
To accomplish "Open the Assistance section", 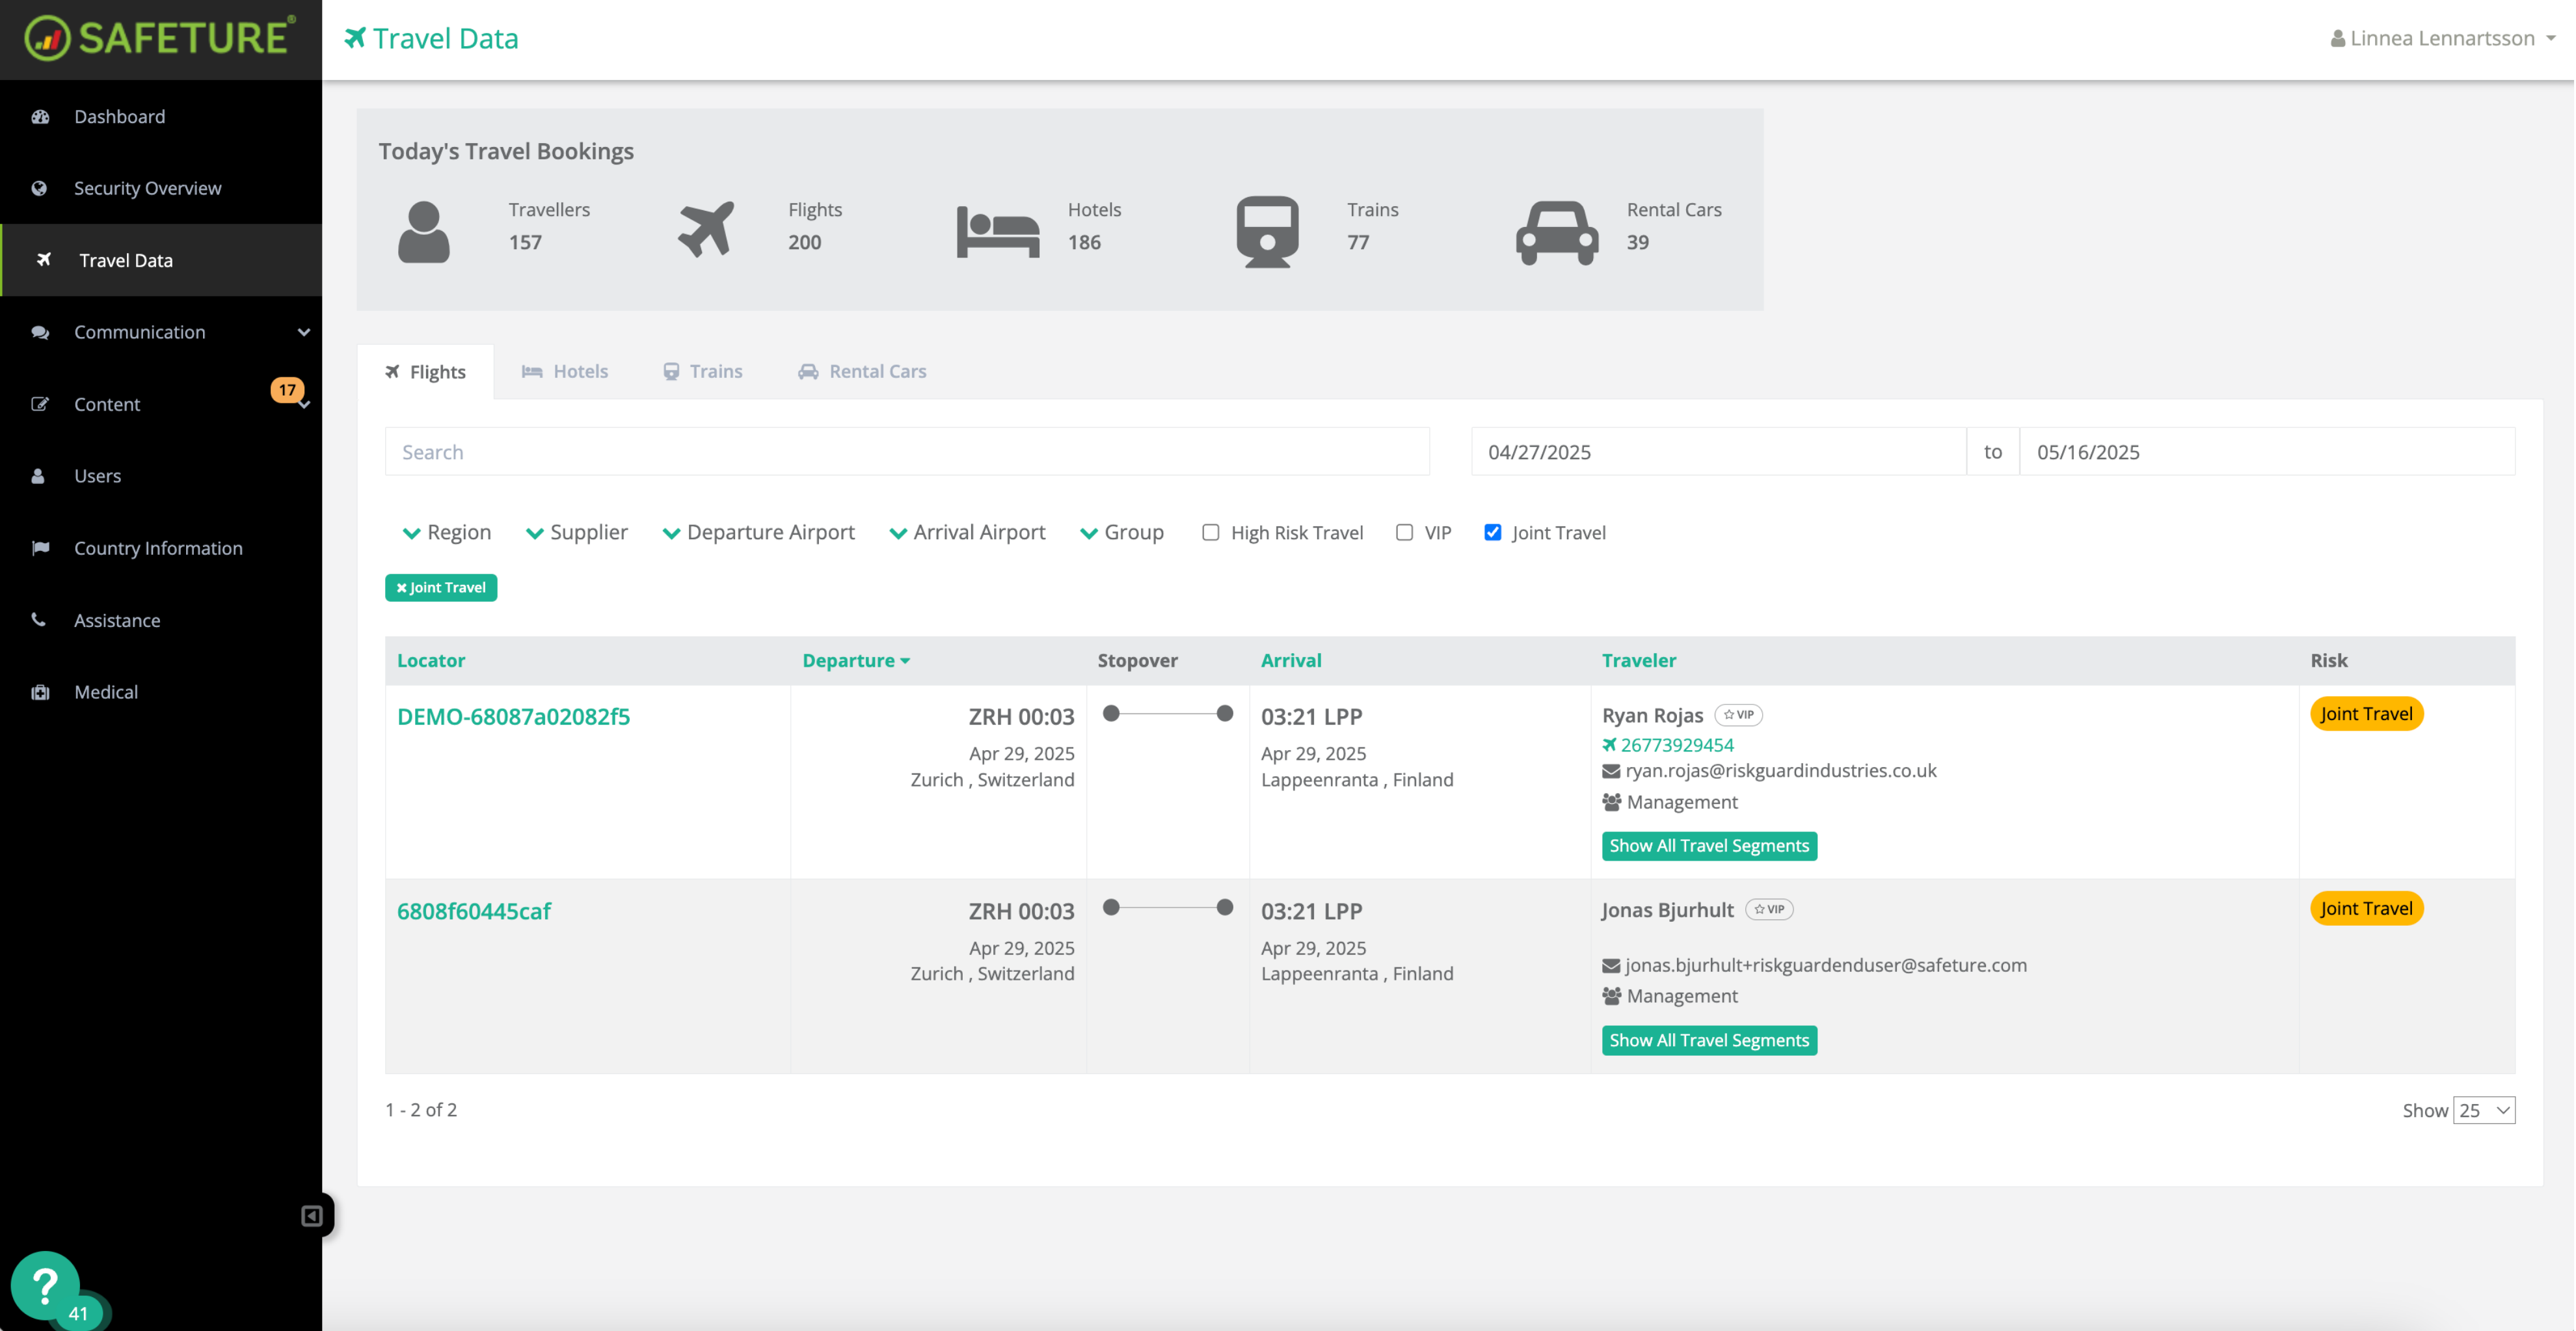I will point(117,620).
